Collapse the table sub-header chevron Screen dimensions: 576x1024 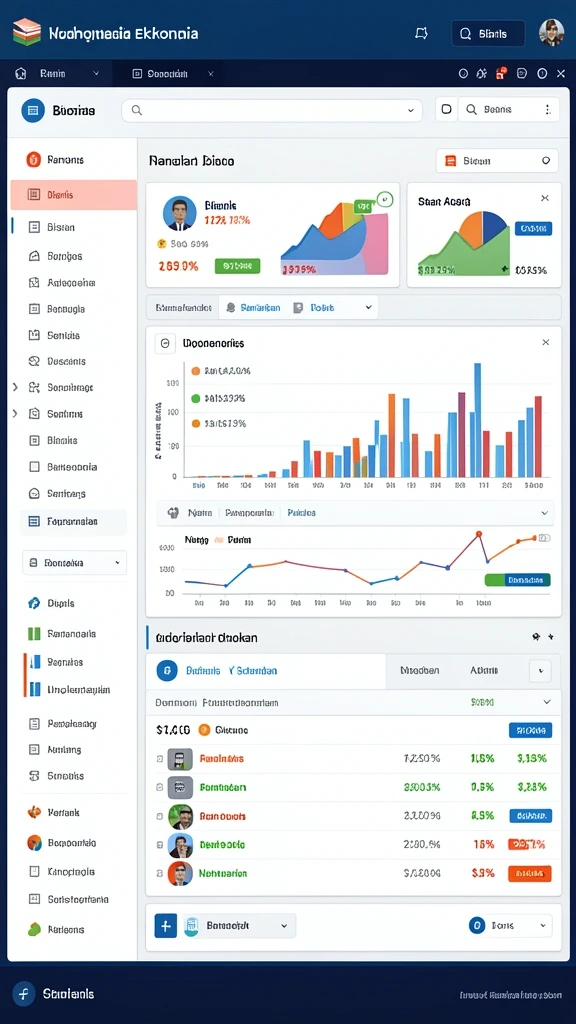click(547, 702)
